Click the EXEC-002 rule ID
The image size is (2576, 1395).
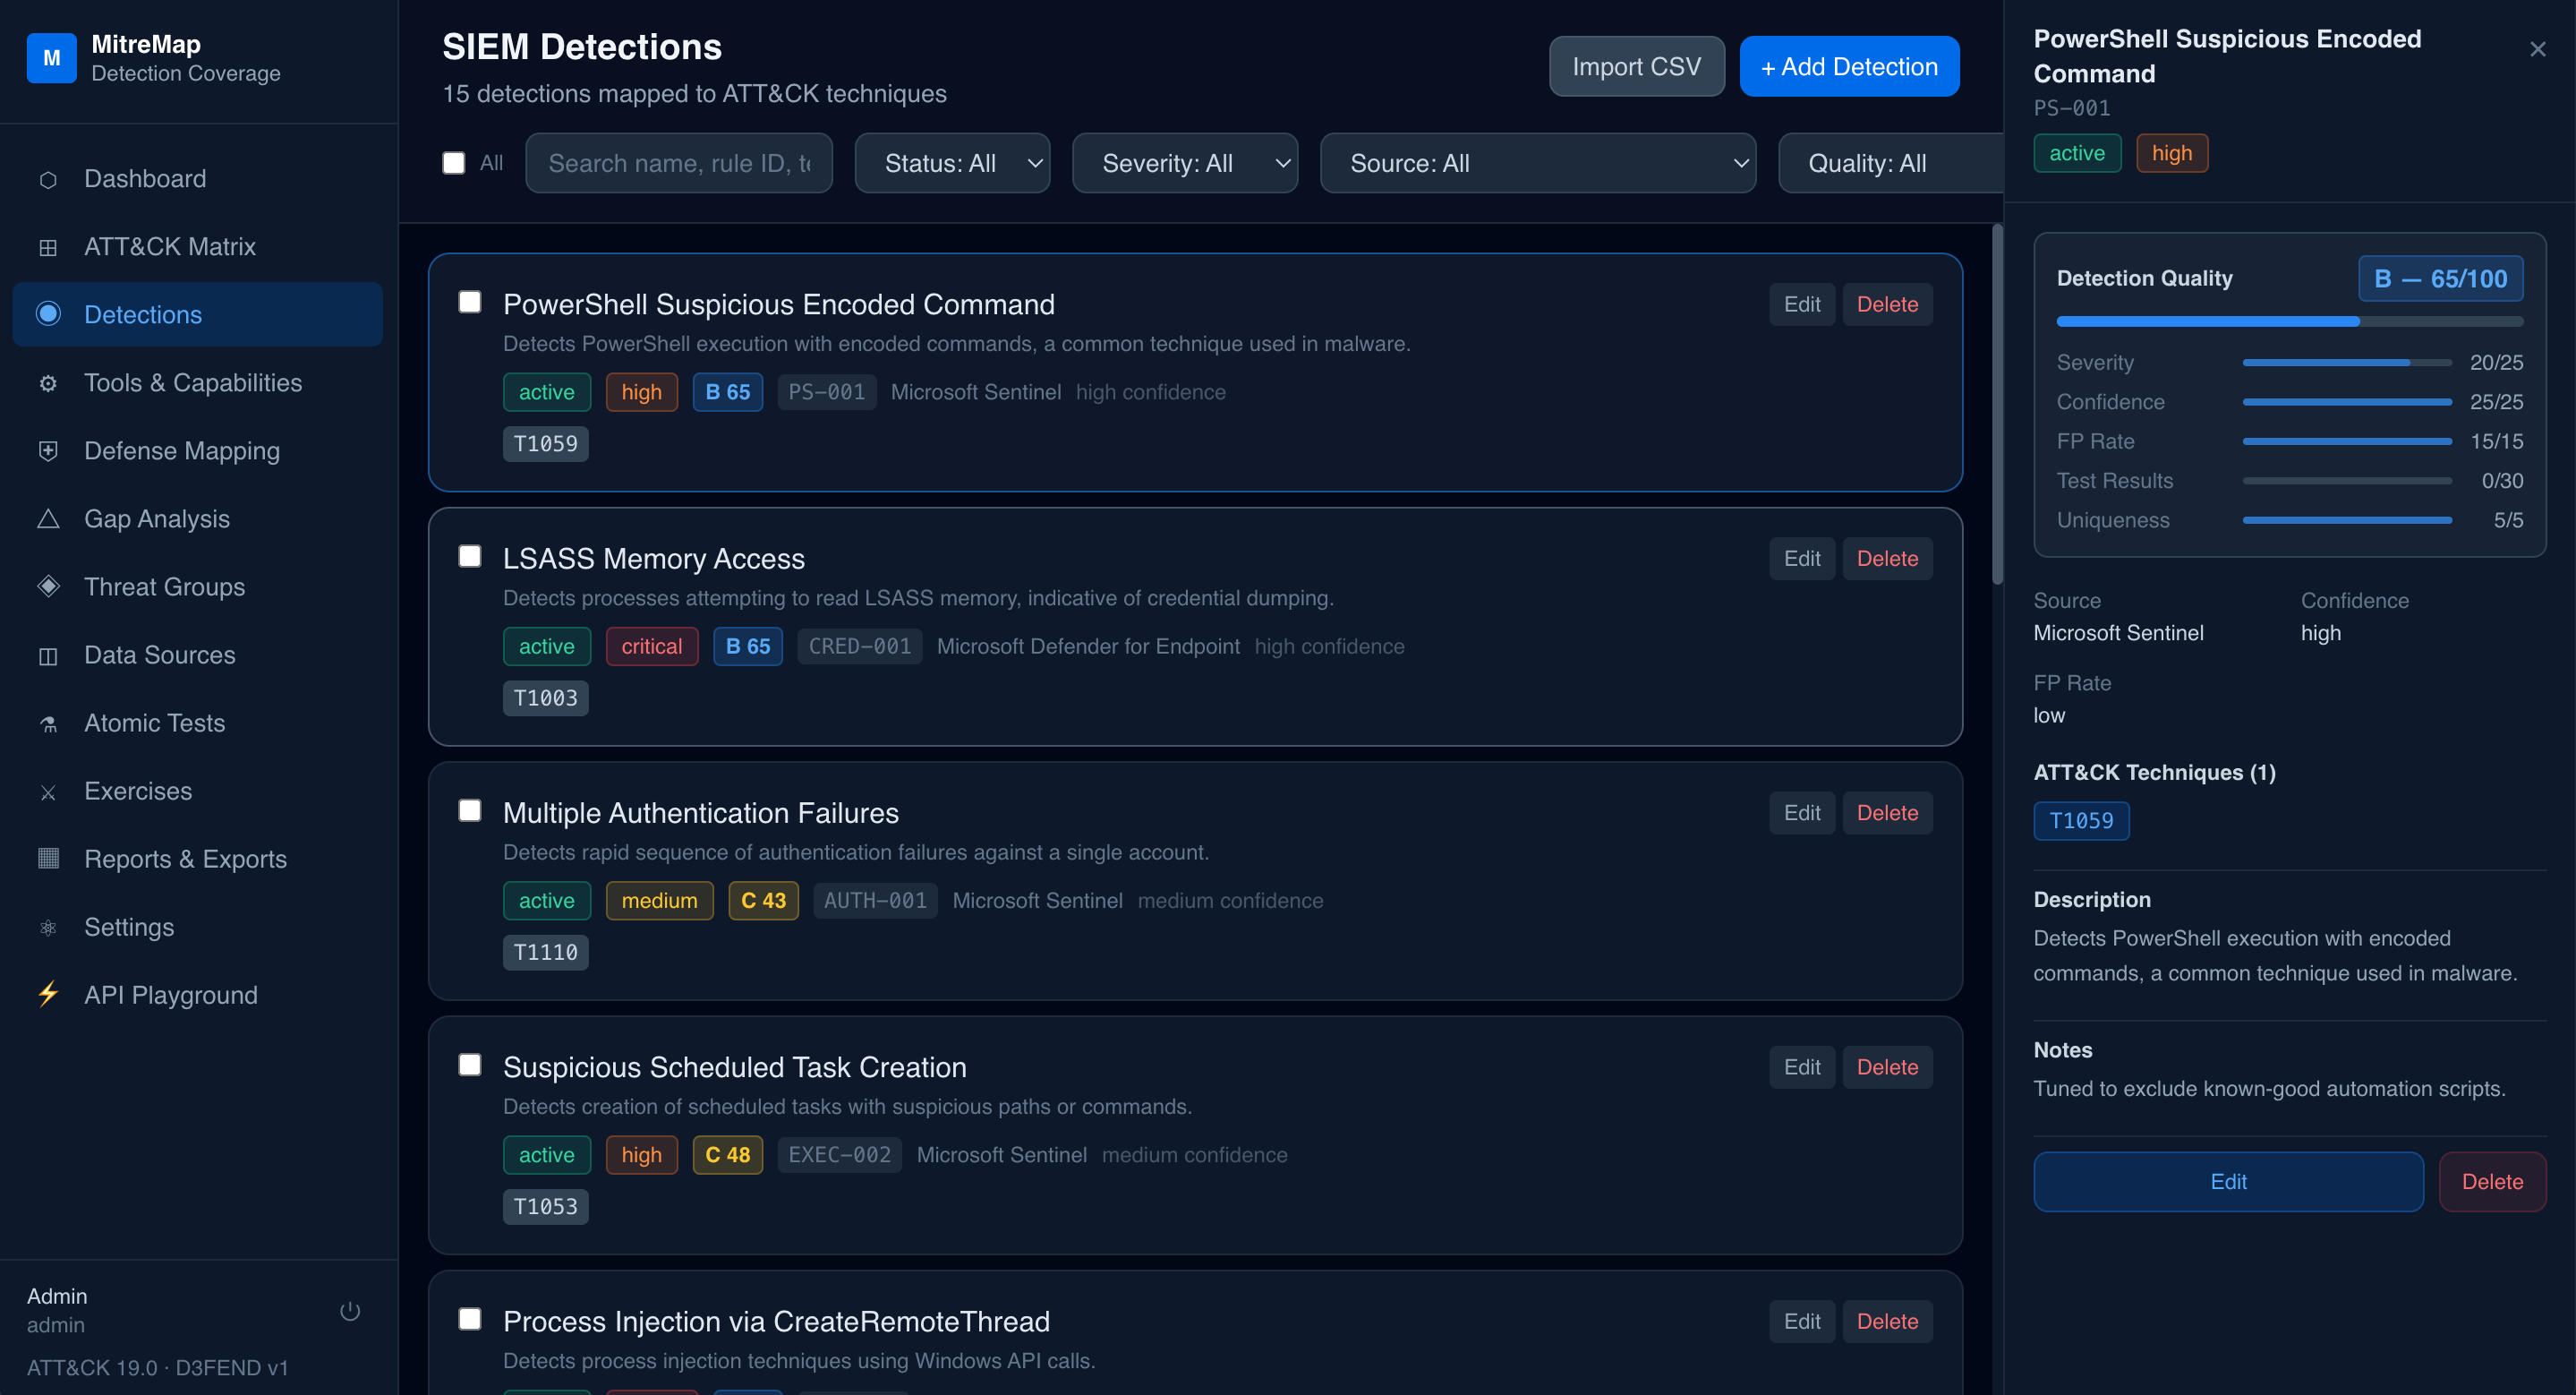840,1155
